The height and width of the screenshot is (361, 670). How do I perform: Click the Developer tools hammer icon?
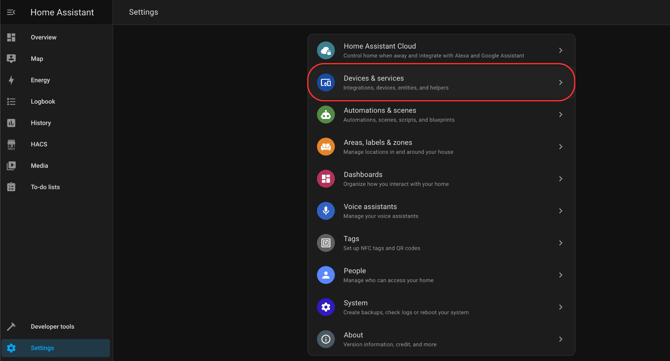click(11, 326)
